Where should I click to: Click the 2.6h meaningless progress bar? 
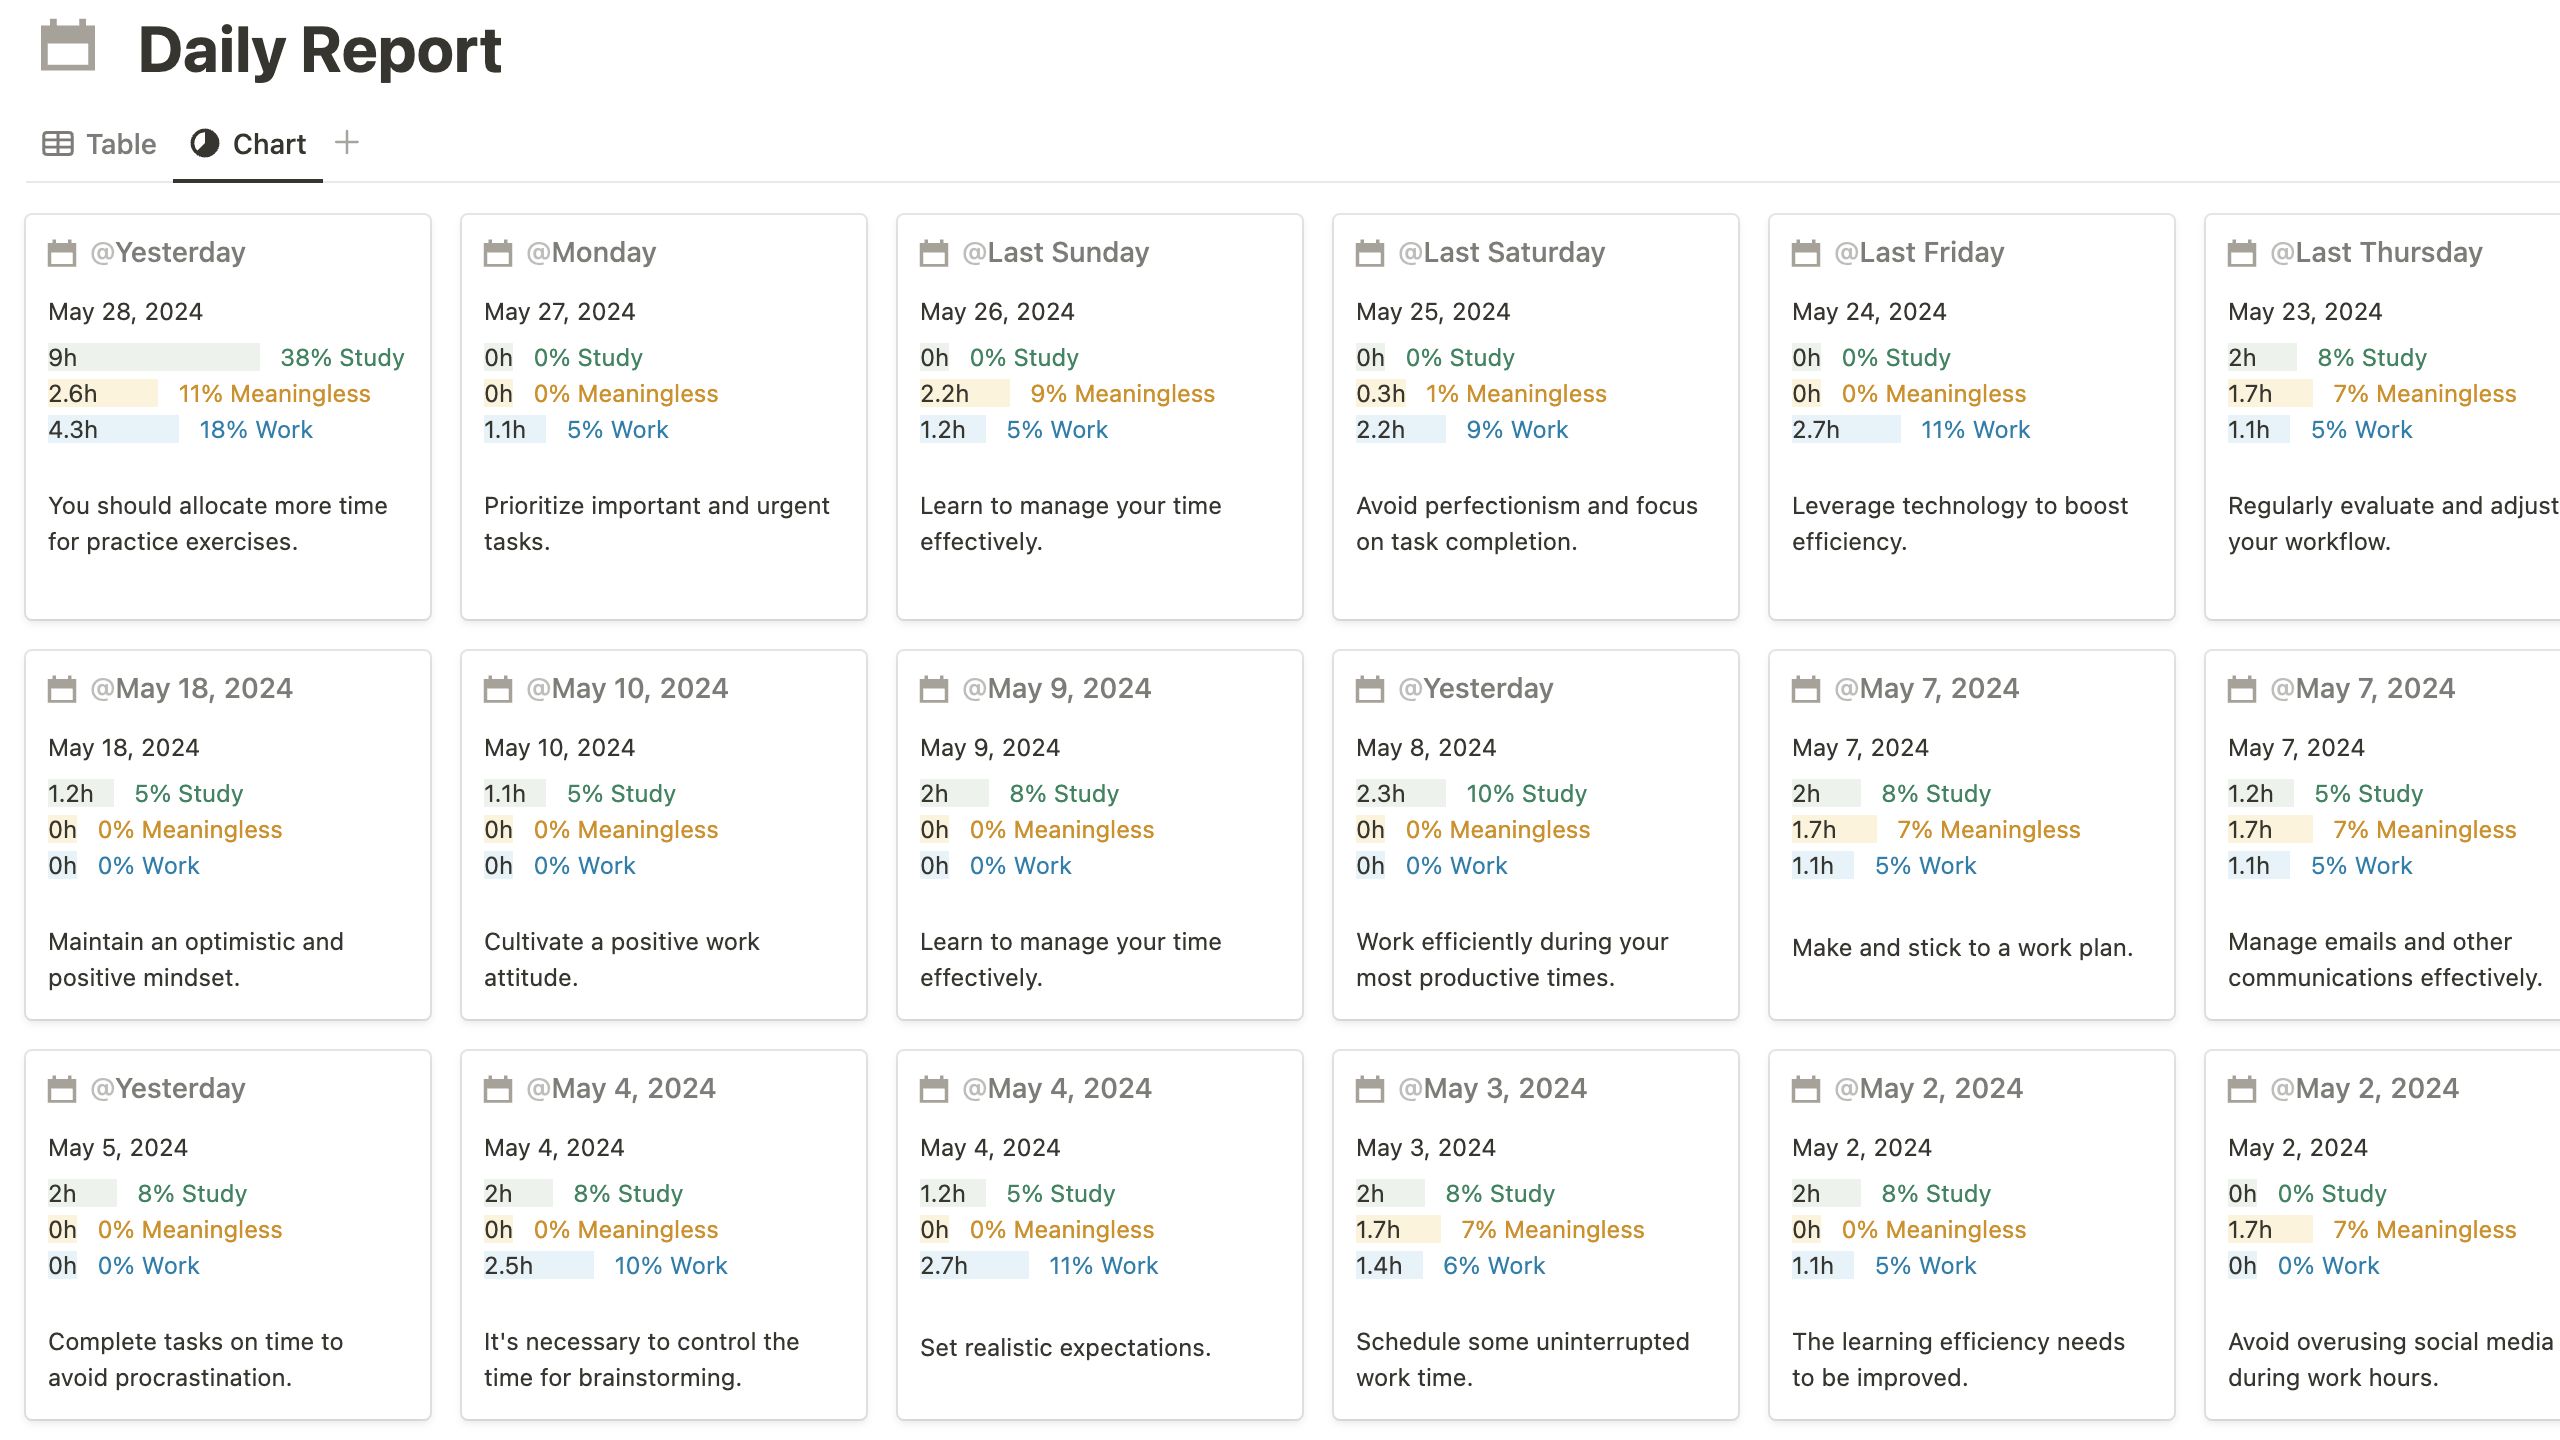tap(103, 393)
